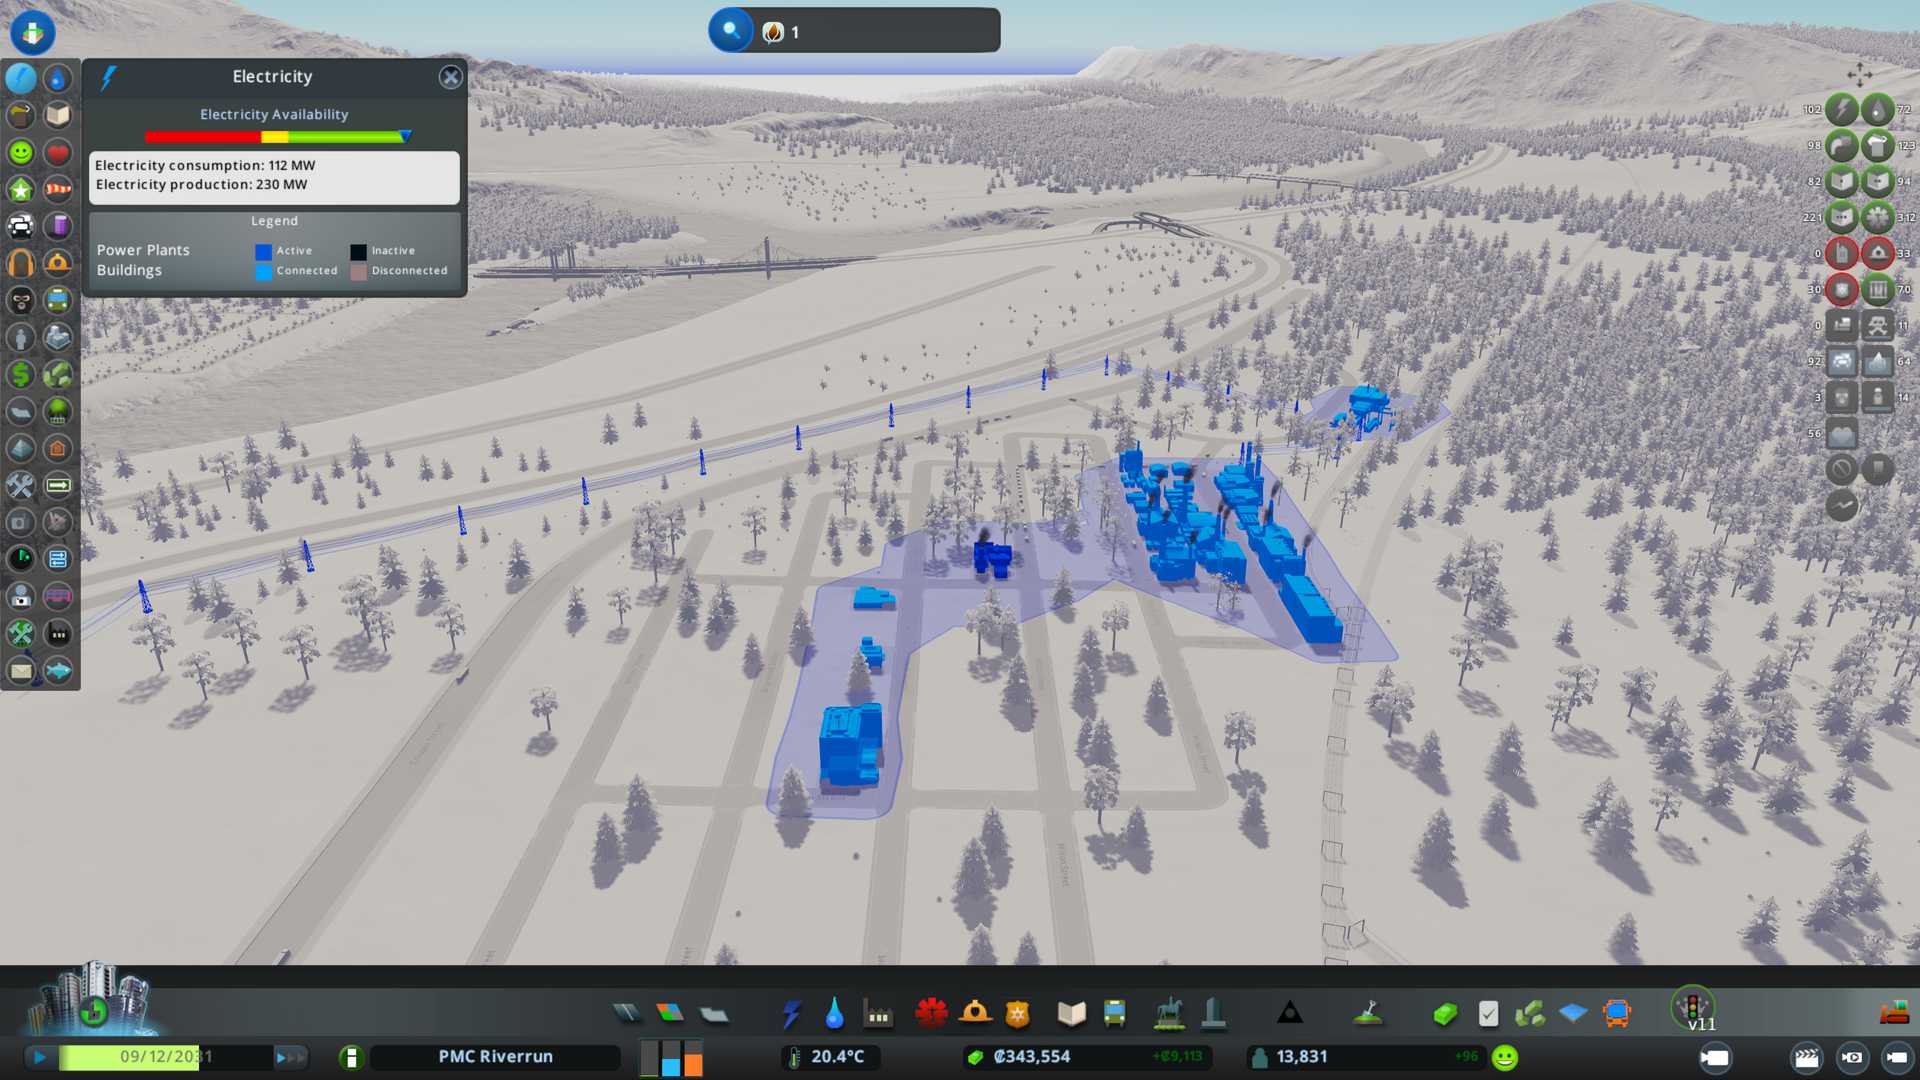Open the water info view
Screen dimensions: 1920x1080
tap(57, 78)
